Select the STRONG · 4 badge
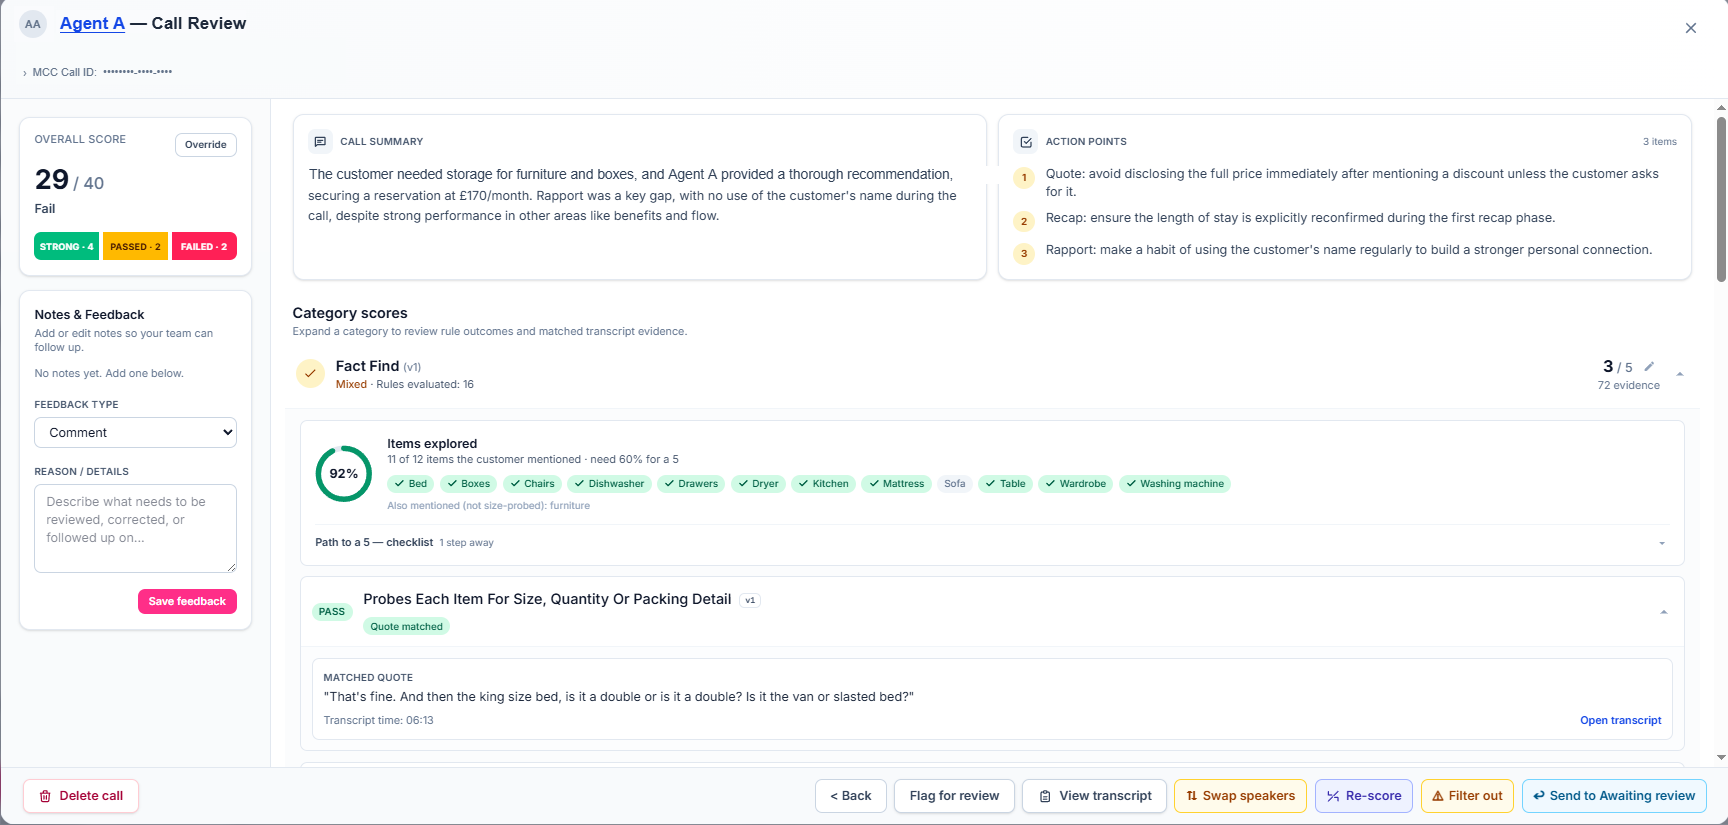Screen dimensions: 1728x825 [67, 246]
